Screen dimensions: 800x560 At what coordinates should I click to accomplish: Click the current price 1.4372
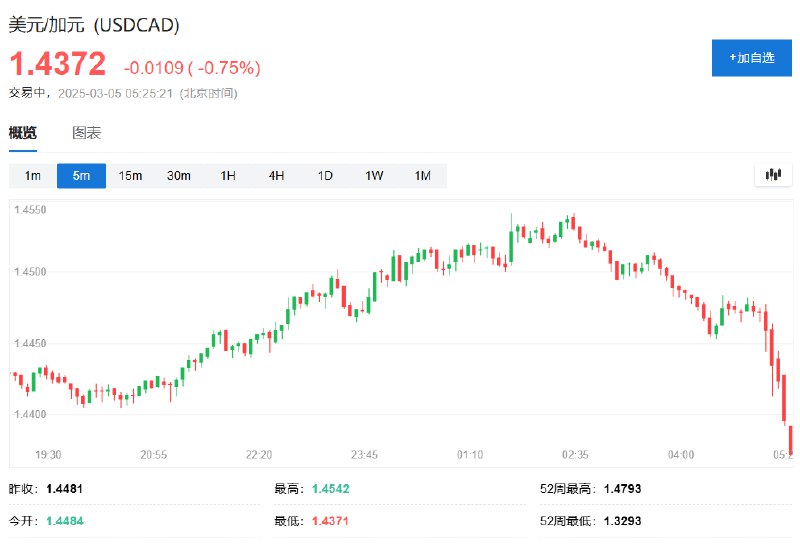pyautogui.click(x=58, y=64)
